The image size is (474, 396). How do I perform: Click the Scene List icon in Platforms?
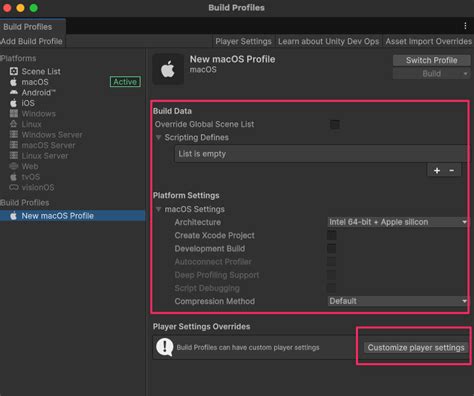click(14, 71)
